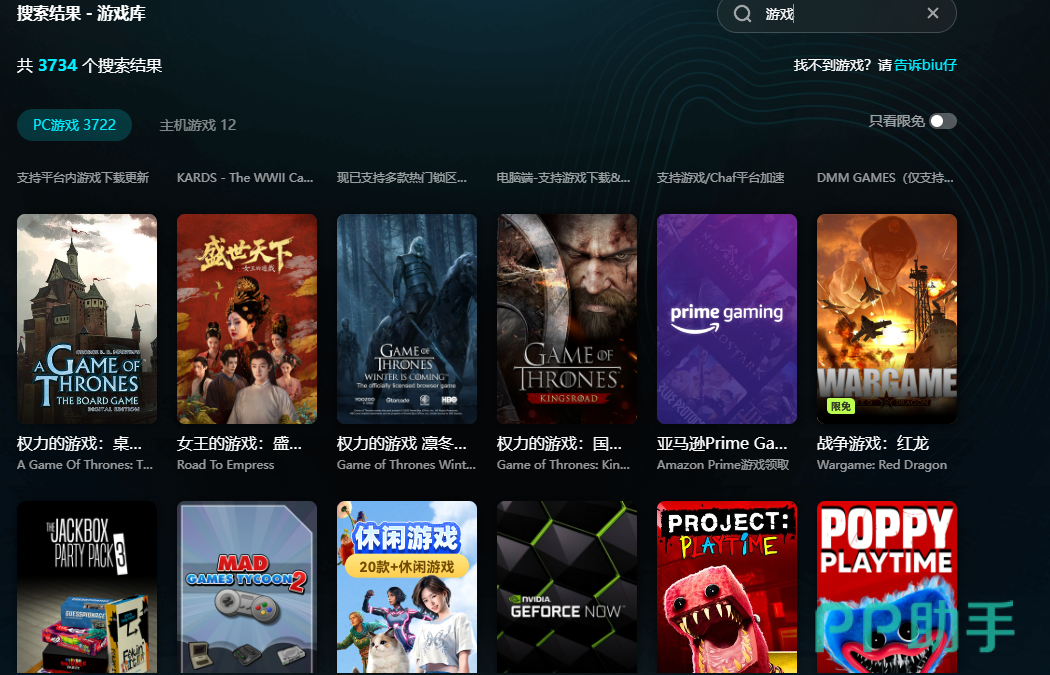Click the 限免 badge on Wargame cover
The image size is (1050, 675).
840,406
